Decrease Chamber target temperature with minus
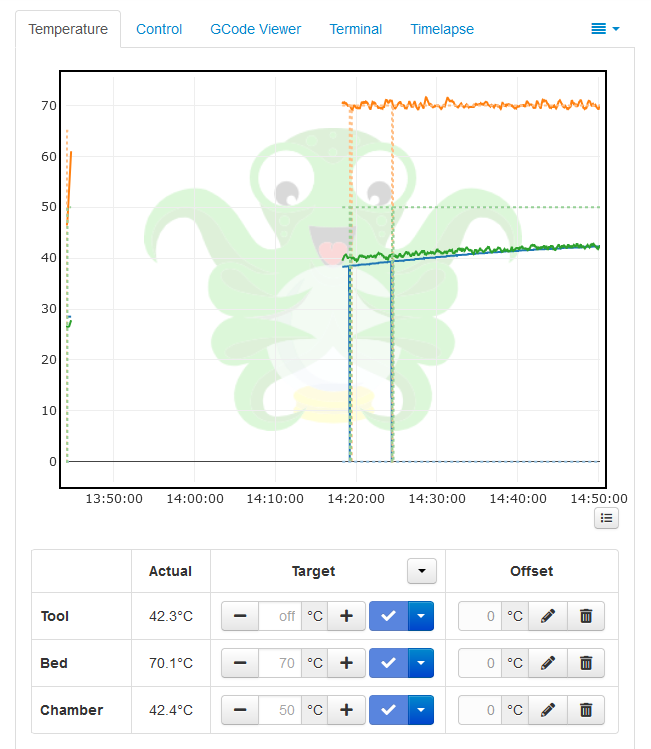This screenshot has height=749, width=651. [x=240, y=710]
